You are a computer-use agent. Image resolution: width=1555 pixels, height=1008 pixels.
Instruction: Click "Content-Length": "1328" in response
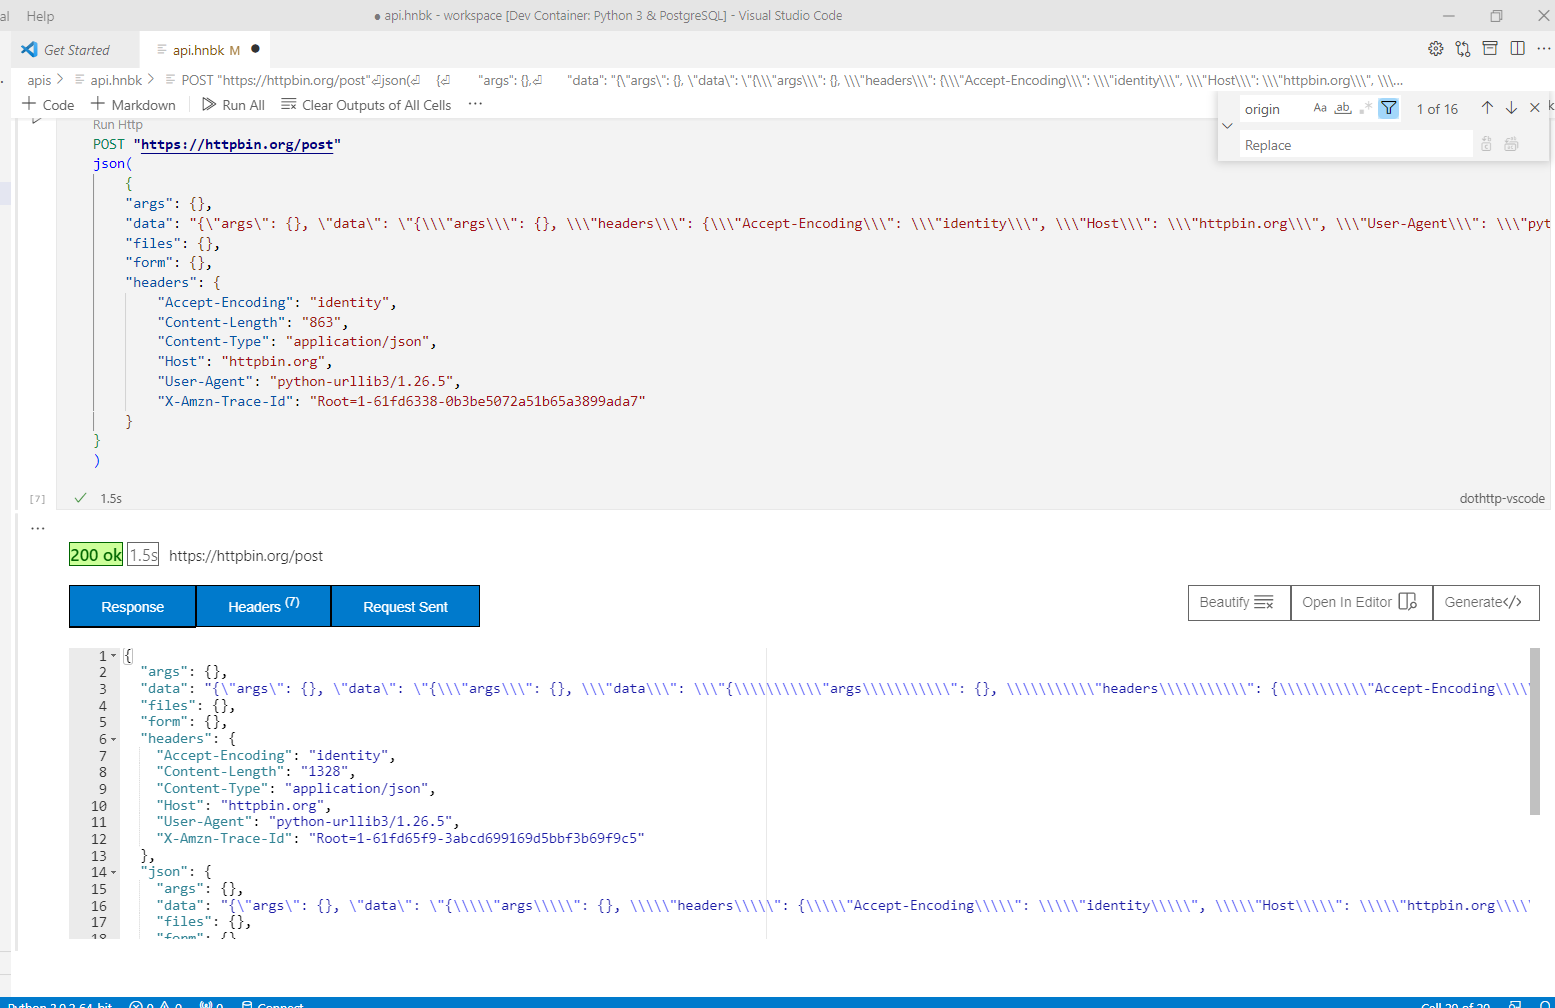click(256, 772)
